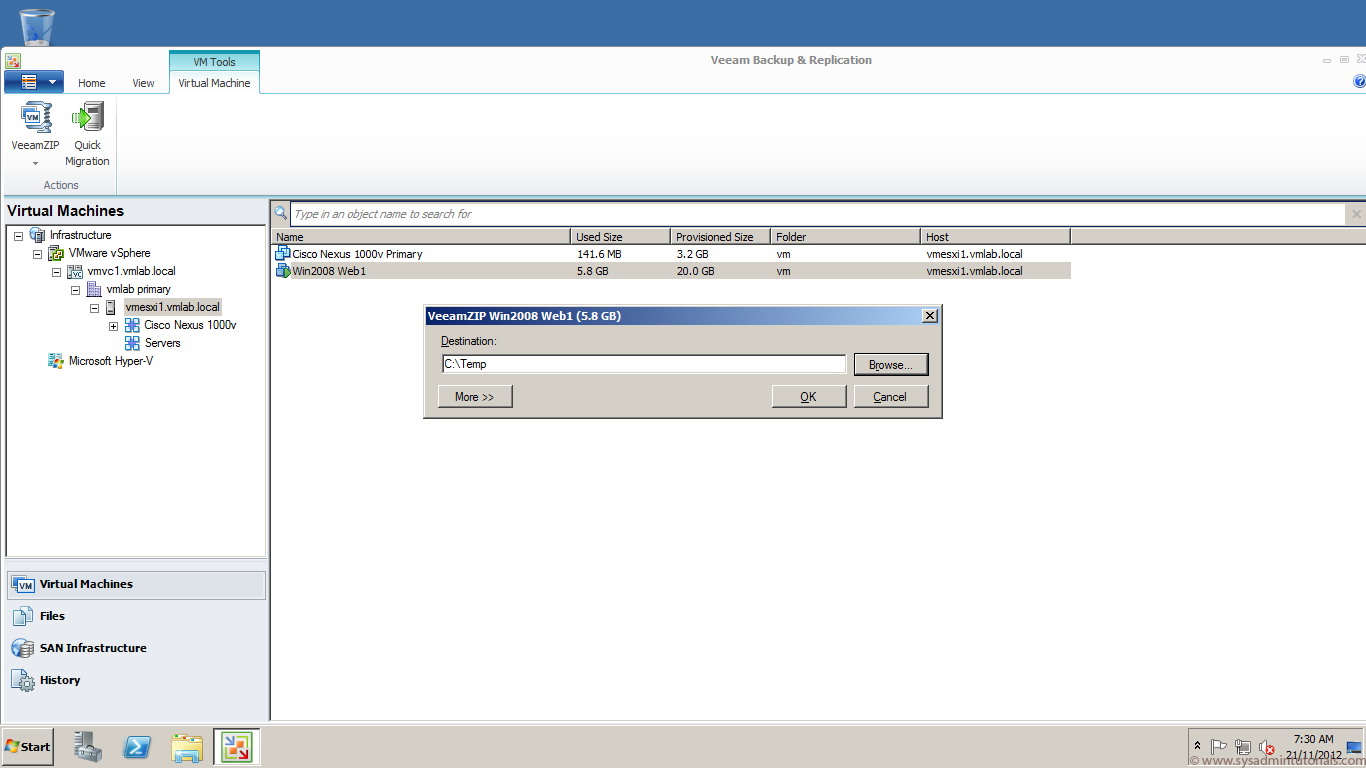Screen dimensions: 1366x768
Task: Sort by the Folder column header
Action: pos(845,237)
